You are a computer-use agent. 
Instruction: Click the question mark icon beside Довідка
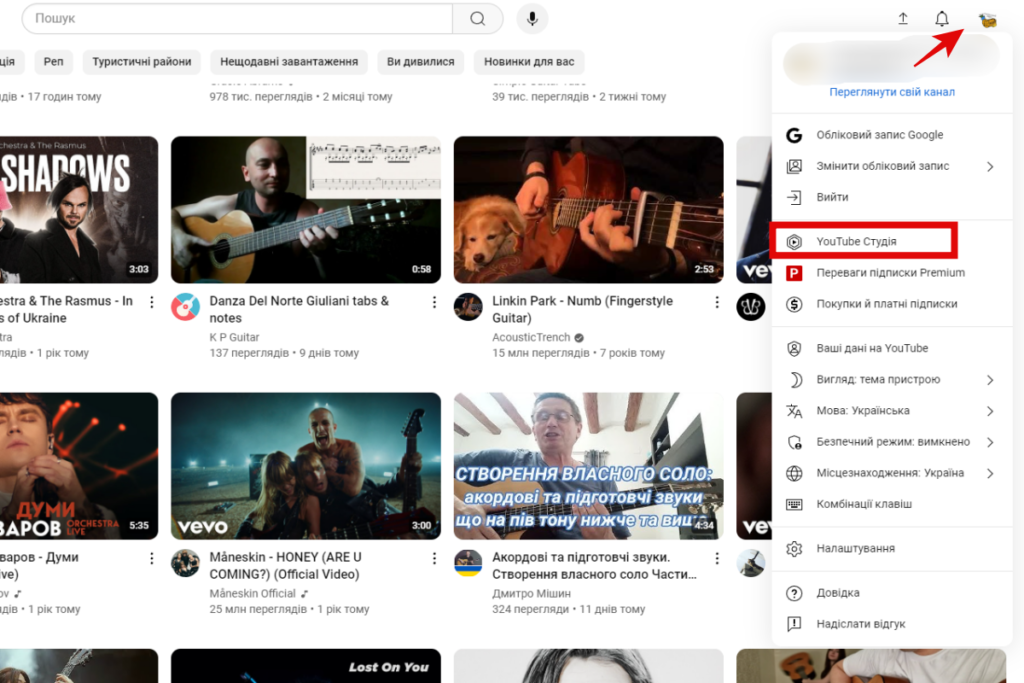796,592
